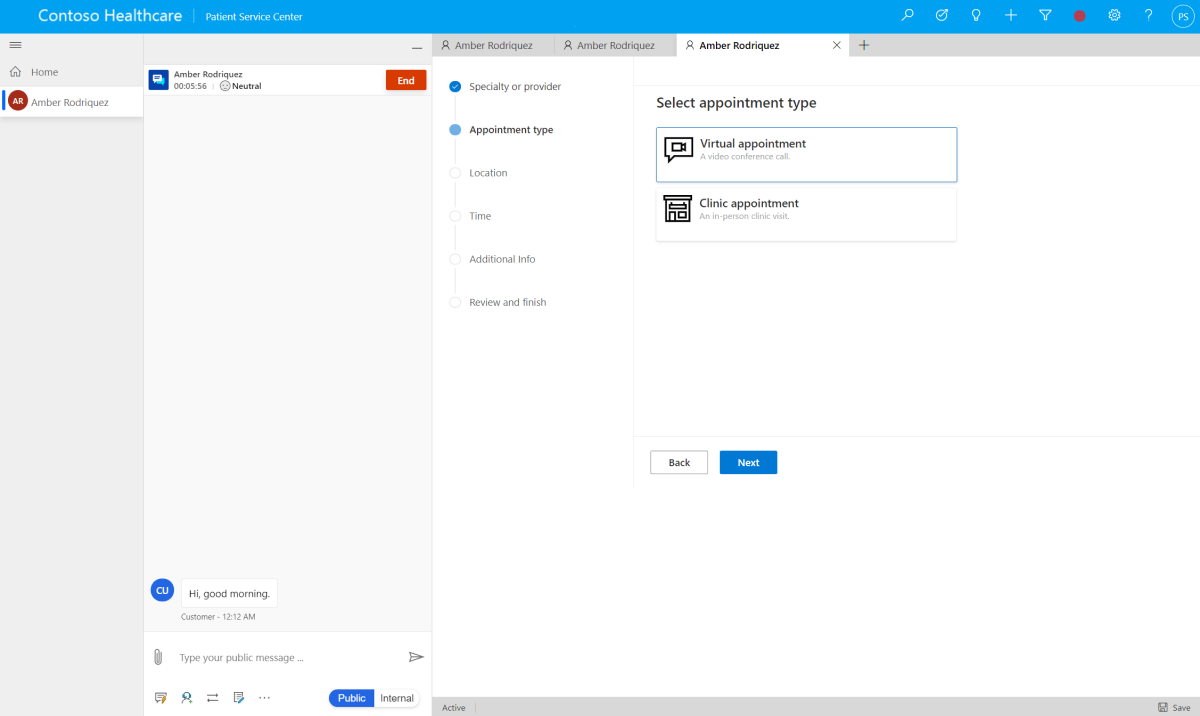Image resolution: width=1200 pixels, height=716 pixels.
Task: Click the red presence status indicator
Action: 1080,17
